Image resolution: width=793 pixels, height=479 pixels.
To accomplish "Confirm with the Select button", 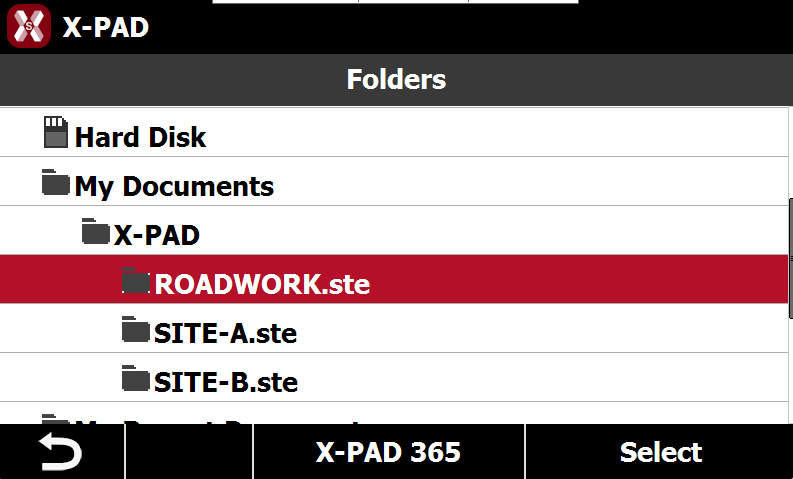I will [x=659, y=452].
